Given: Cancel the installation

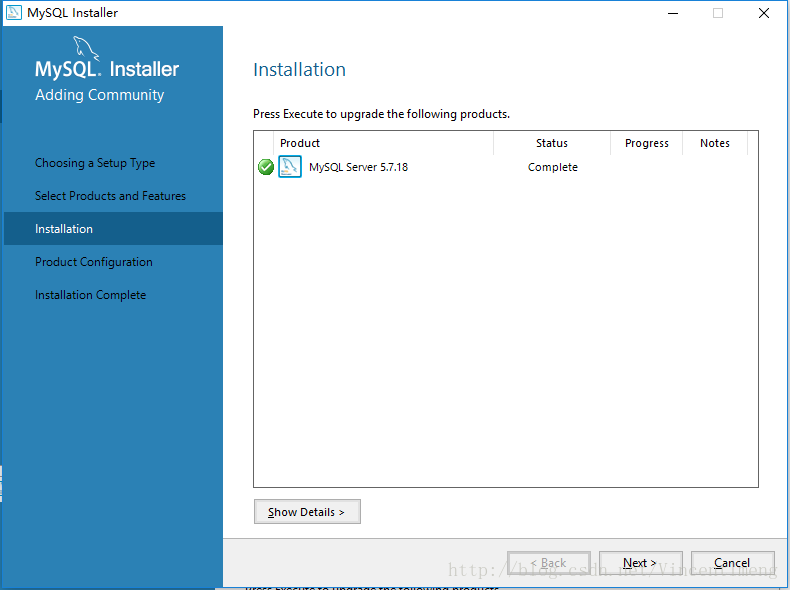Looking at the screenshot, I should click(x=732, y=563).
